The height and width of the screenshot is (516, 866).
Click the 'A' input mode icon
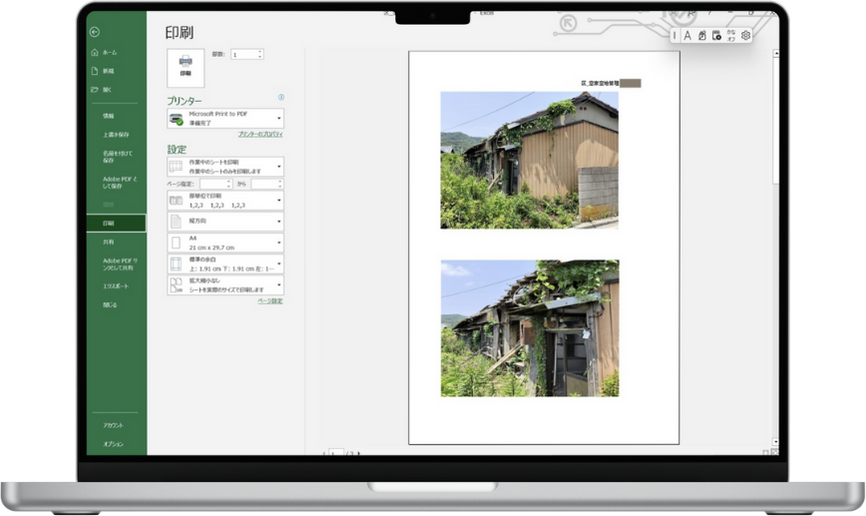687,35
